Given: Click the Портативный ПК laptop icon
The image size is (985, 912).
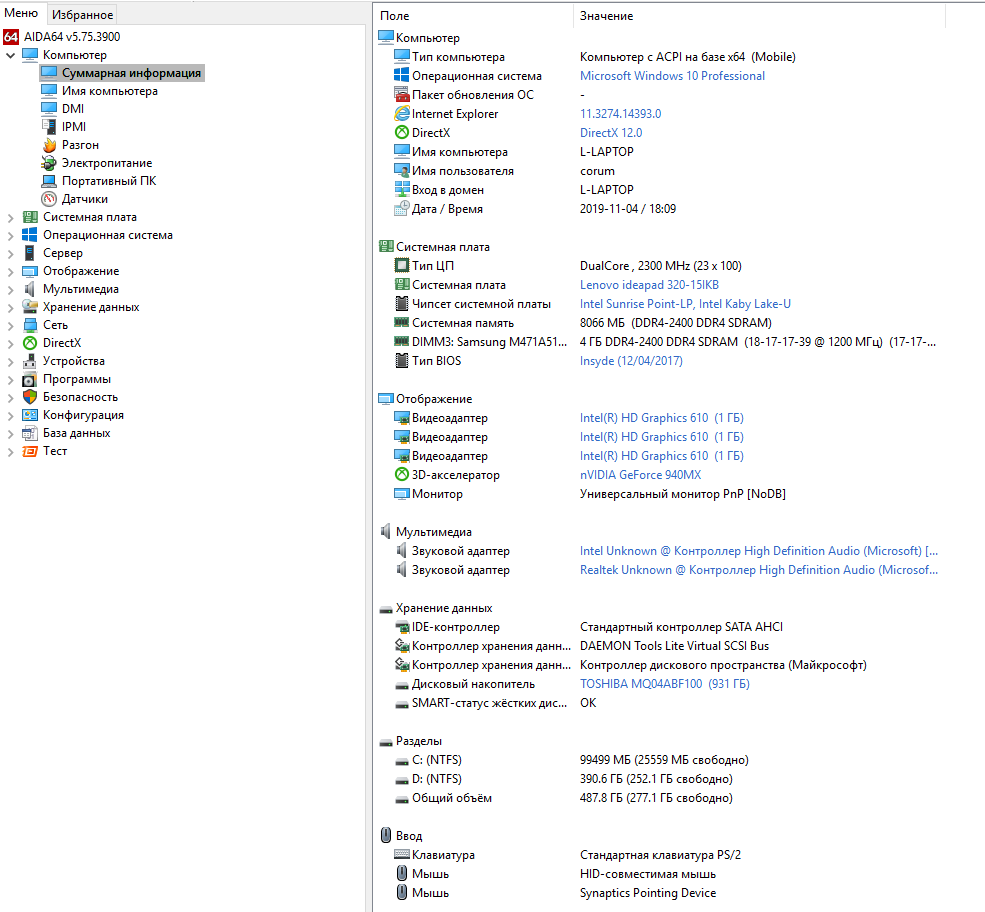Looking at the screenshot, I should (x=49, y=181).
